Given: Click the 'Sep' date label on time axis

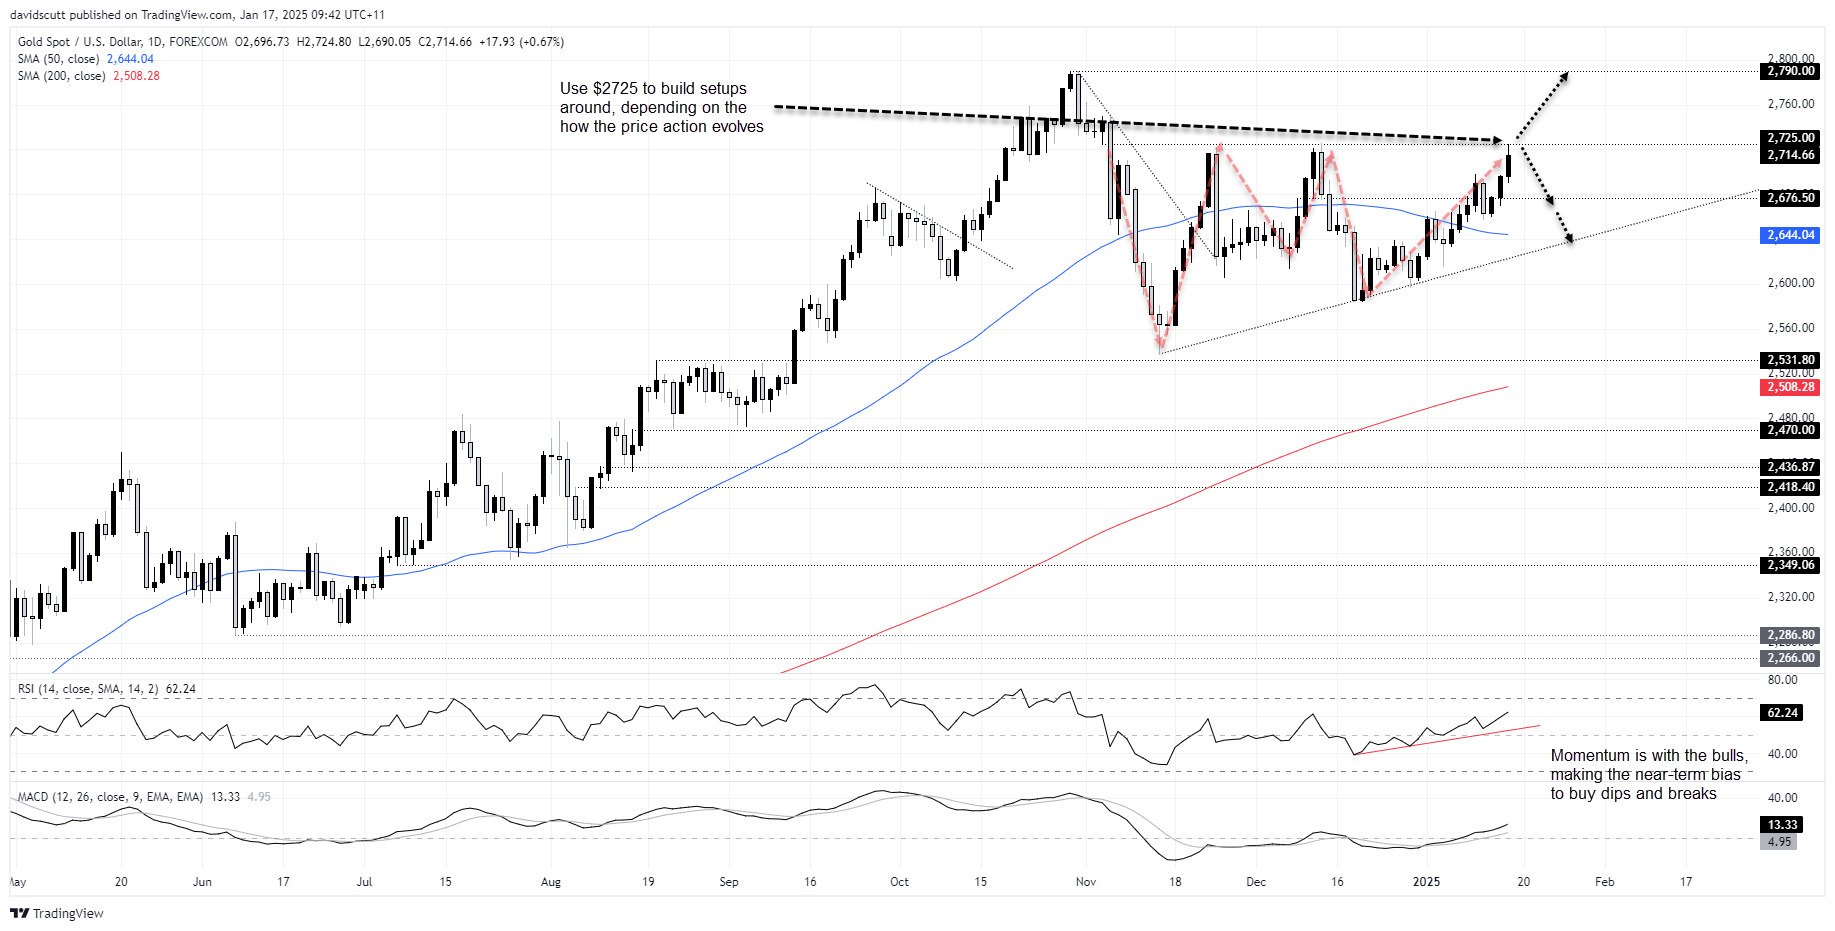Looking at the screenshot, I should tap(729, 882).
